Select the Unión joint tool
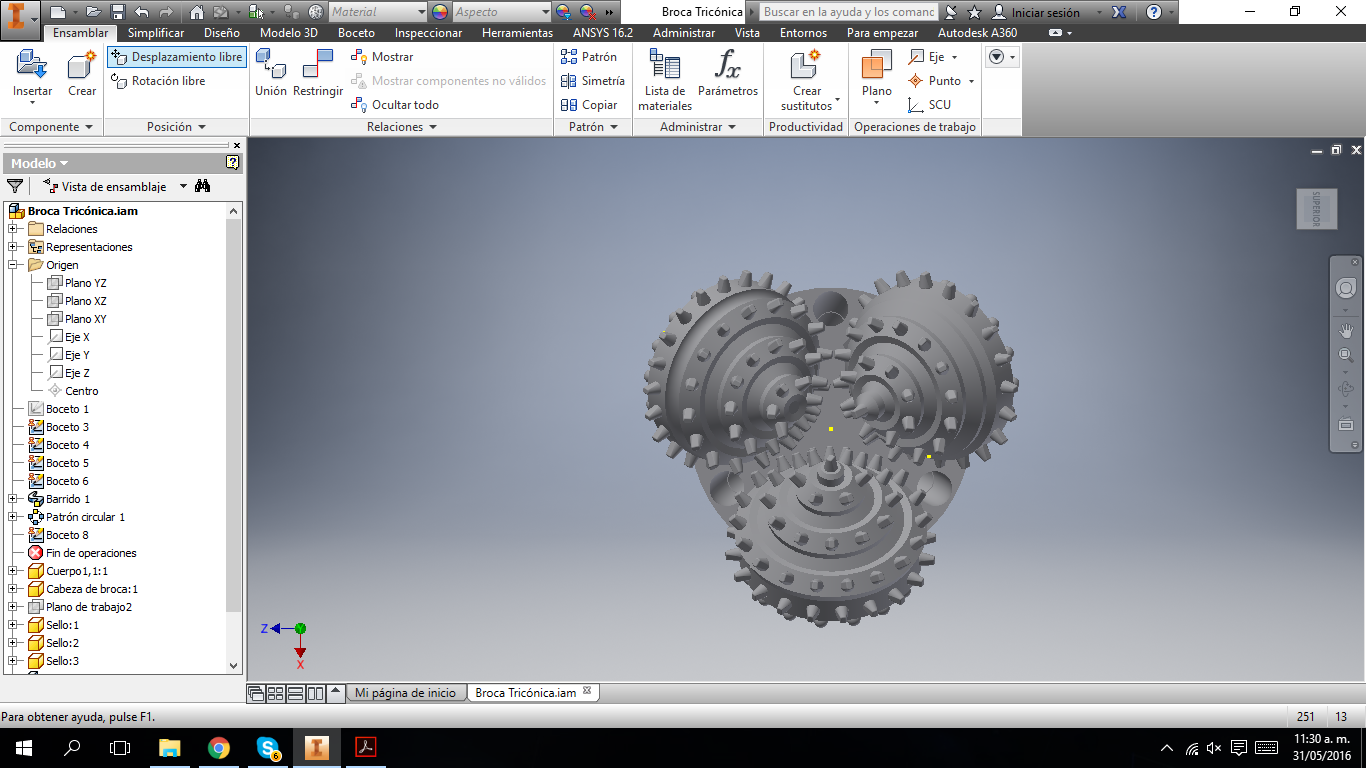The image size is (1366, 768). click(271, 75)
